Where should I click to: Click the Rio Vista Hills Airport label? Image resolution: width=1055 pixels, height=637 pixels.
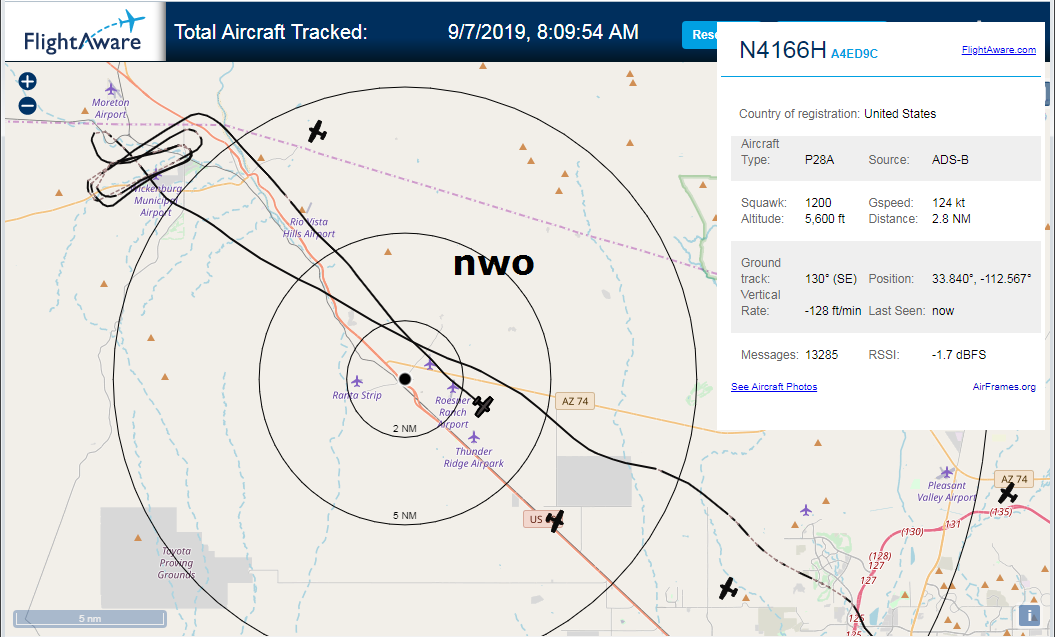click(309, 228)
